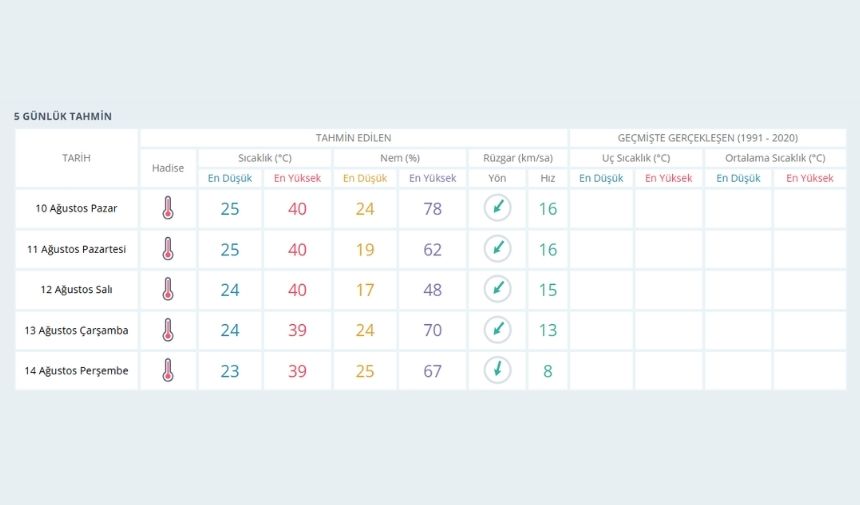This screenshot has height=505, width=860.
Task: Click the thermometer icon for 10 Ağustos Pazar
Action: [x=168, y=208]
